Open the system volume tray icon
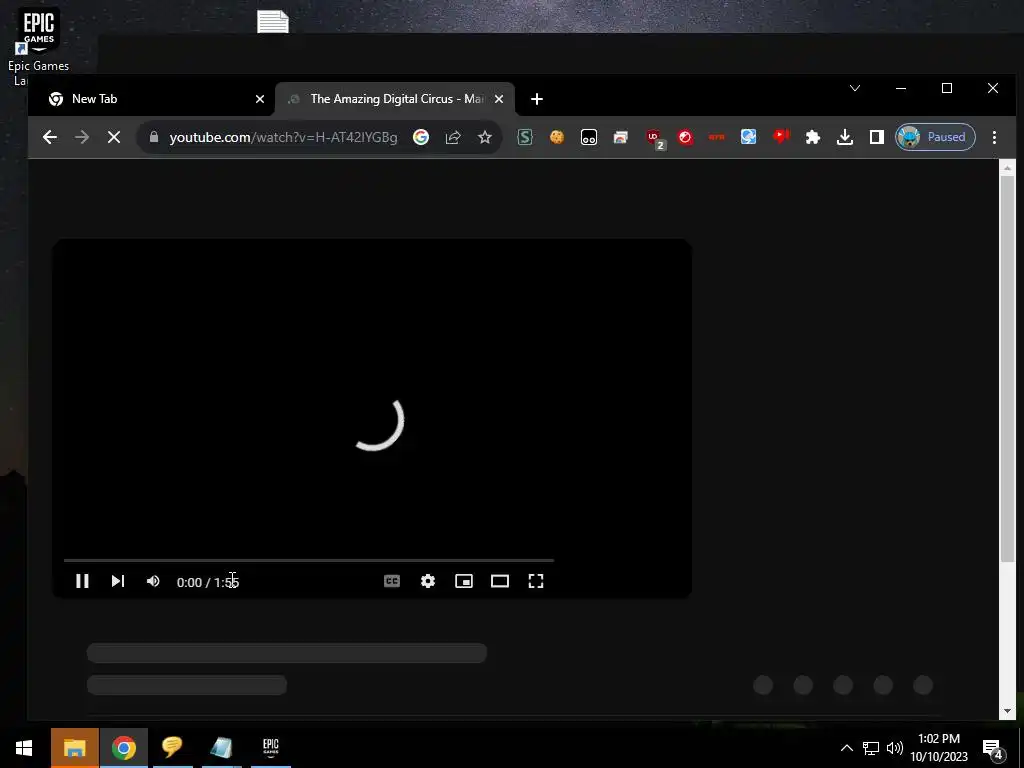 click(895, 748)
